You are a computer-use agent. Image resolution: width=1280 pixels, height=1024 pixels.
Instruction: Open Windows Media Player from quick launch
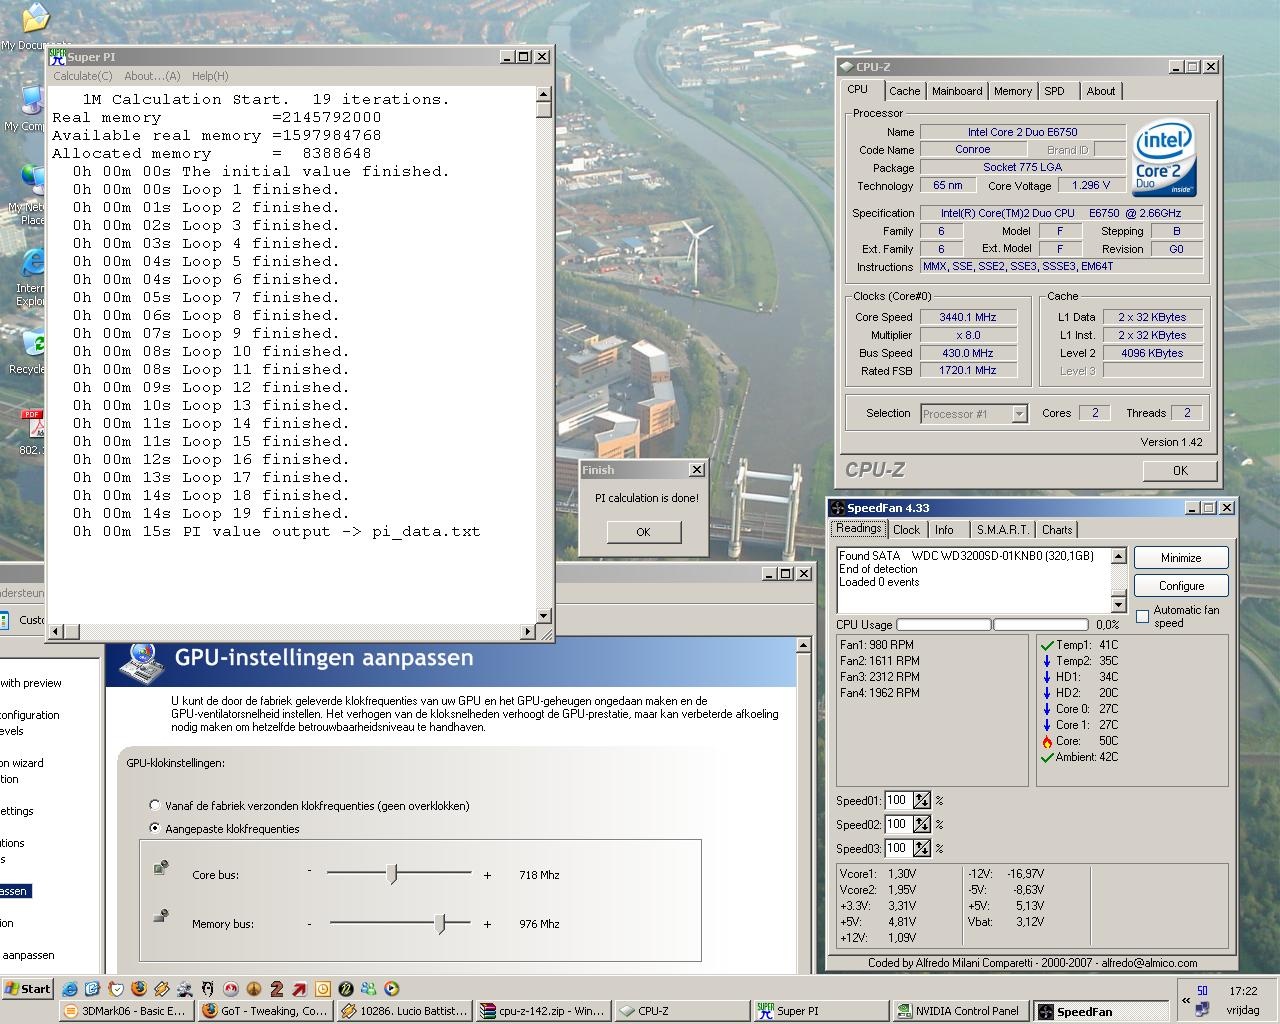click(392, 989)
